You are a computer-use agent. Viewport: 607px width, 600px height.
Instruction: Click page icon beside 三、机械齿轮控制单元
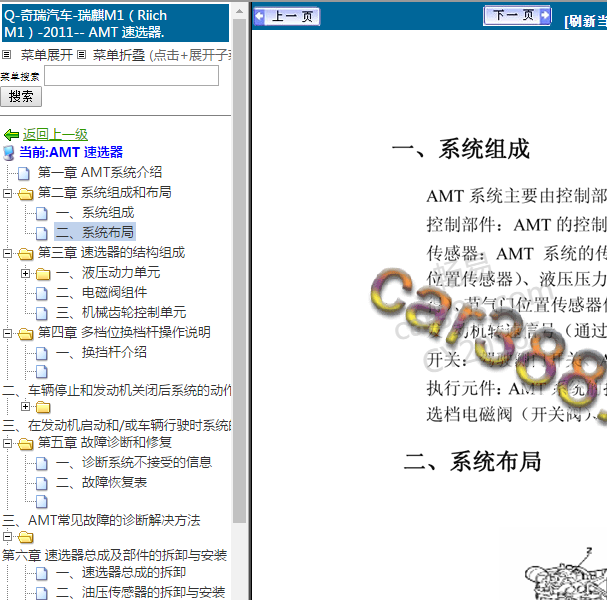pyautogui.click(x=42, y=314)
